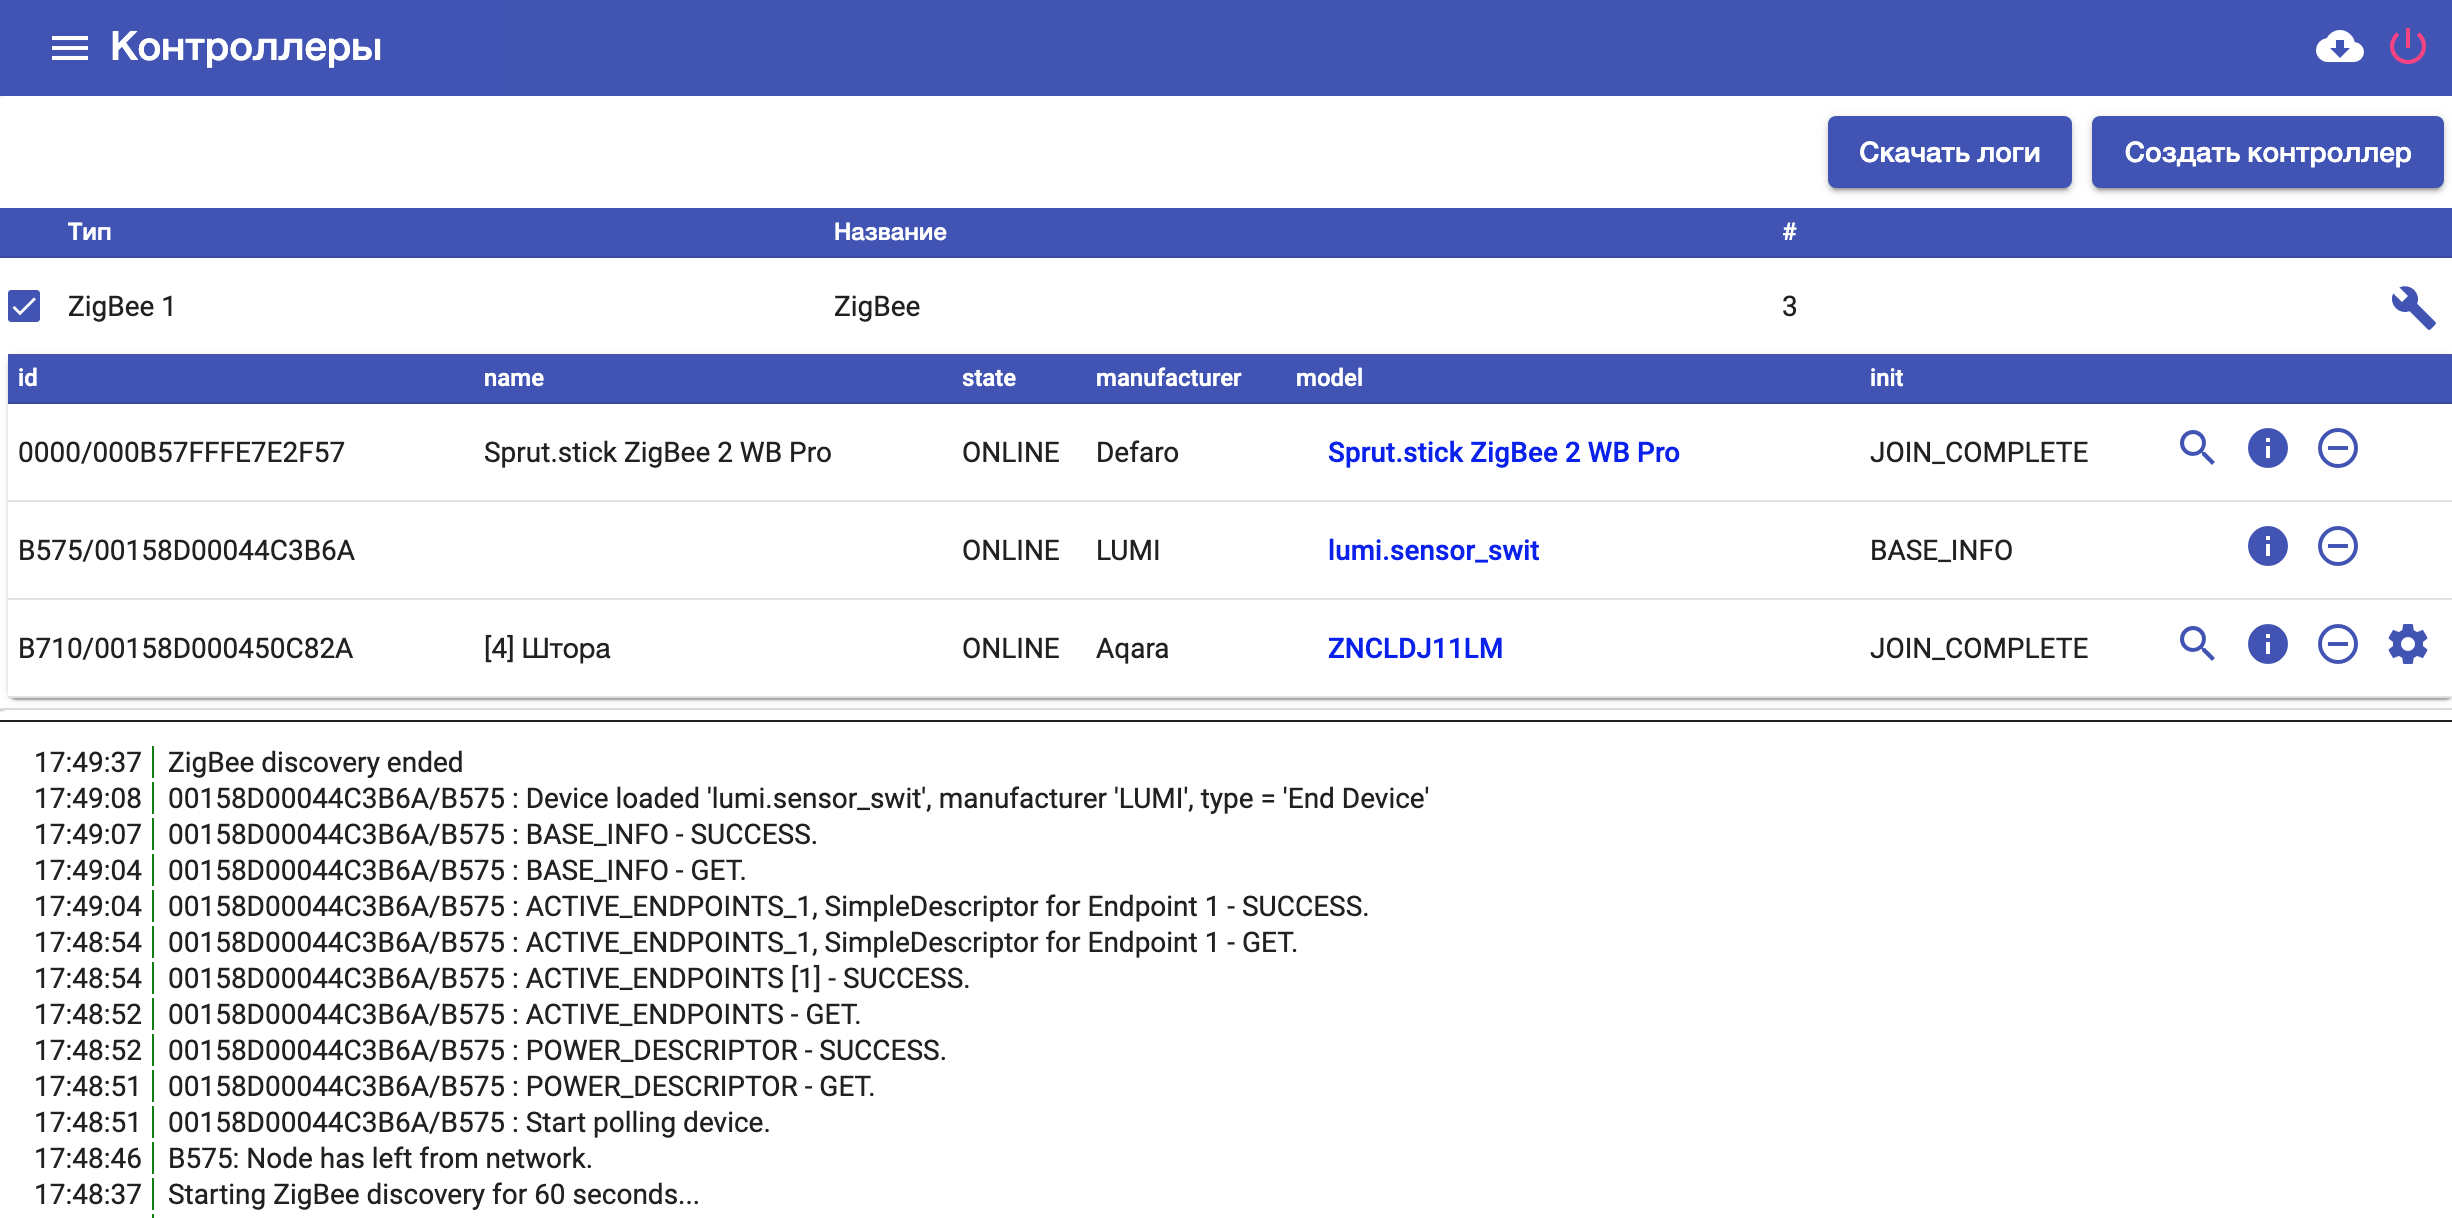Open Sprut.stick ZigBee 2 WB Pro model link
The image size is (2452, 1218).
1502,452
